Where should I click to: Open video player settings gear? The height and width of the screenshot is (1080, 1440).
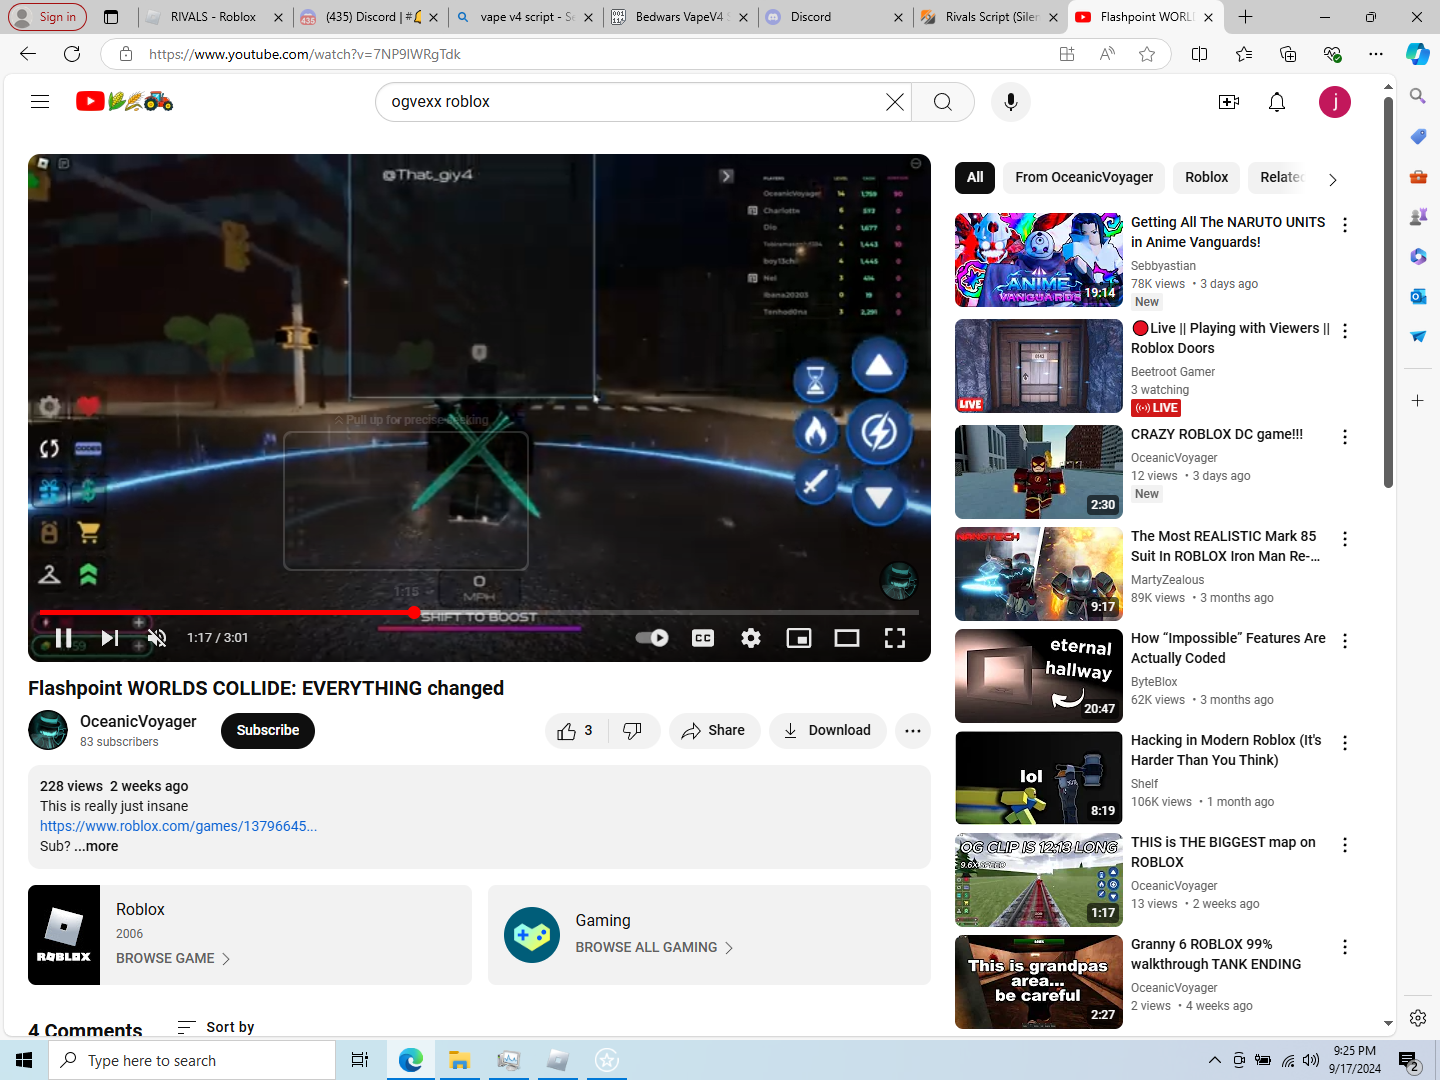point(751,638)
